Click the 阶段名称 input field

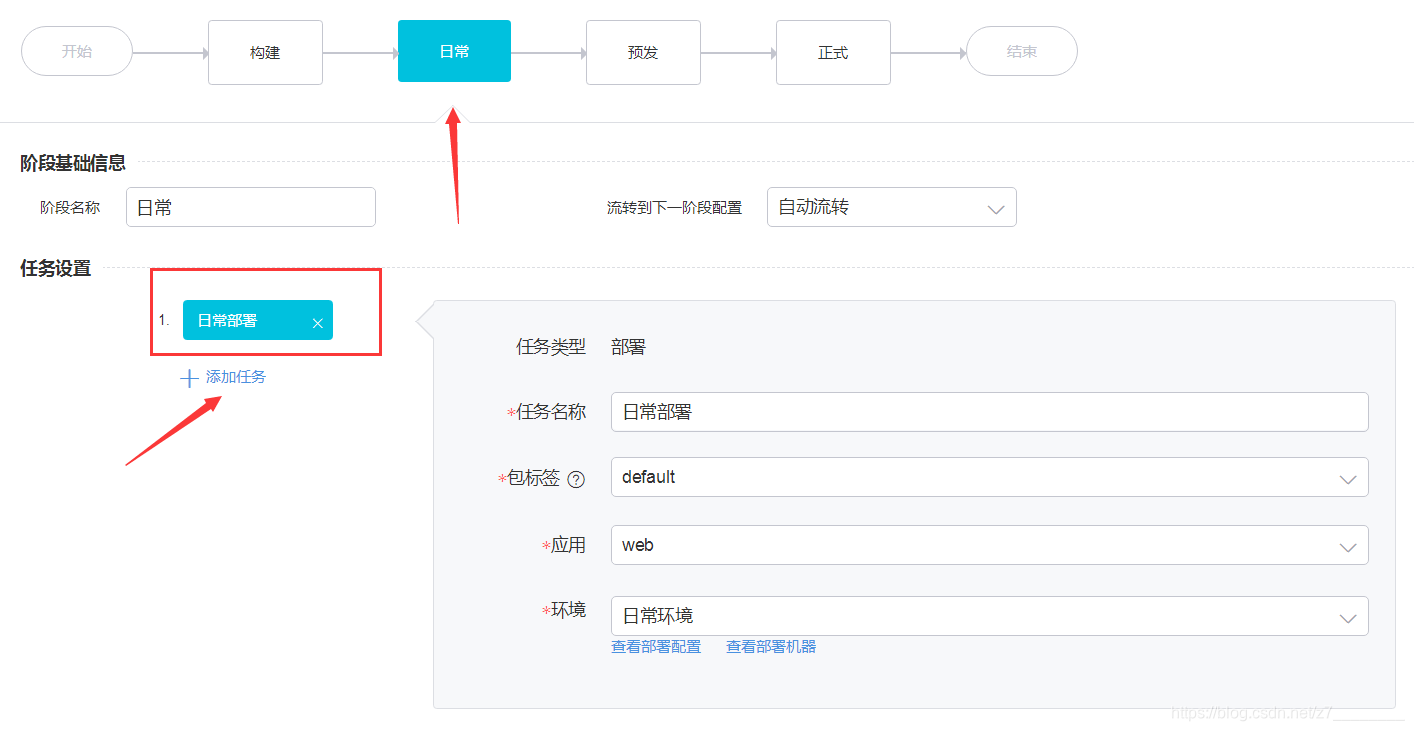click(251, 207)
